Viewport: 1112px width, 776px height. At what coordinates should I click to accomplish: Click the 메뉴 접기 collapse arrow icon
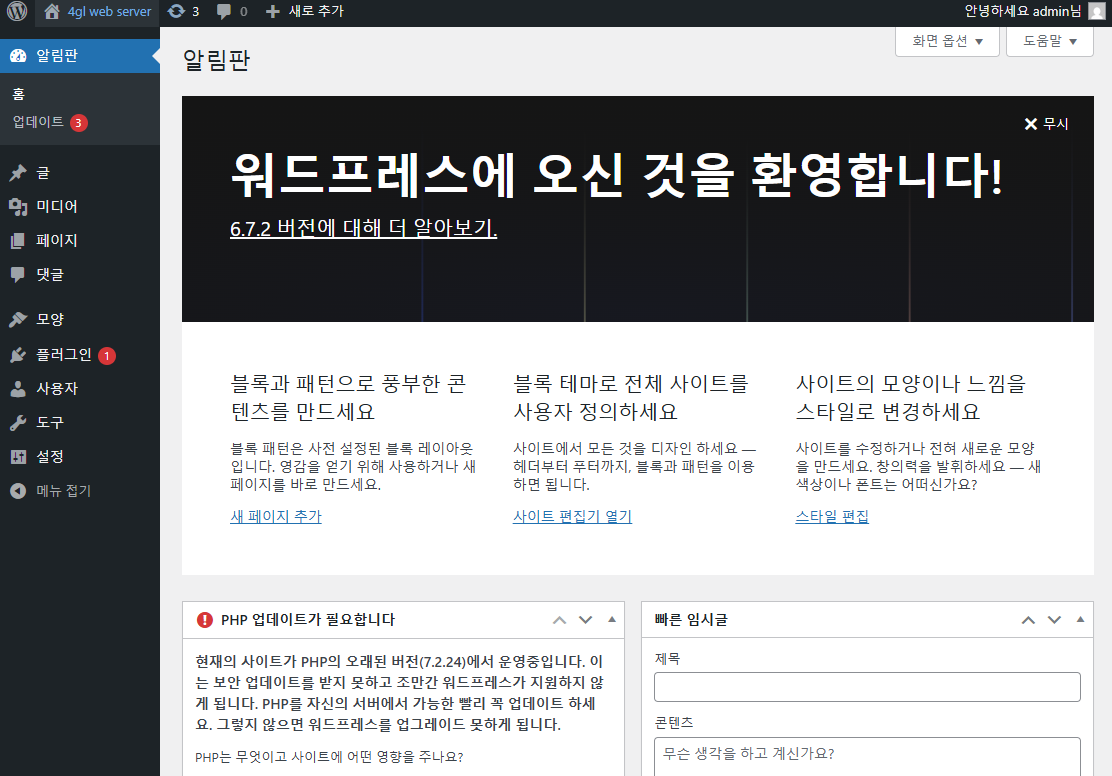click(x=18, y=491)
